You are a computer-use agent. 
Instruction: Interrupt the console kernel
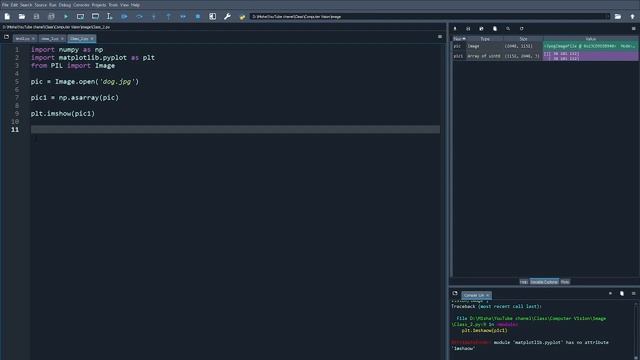[611, 293]
